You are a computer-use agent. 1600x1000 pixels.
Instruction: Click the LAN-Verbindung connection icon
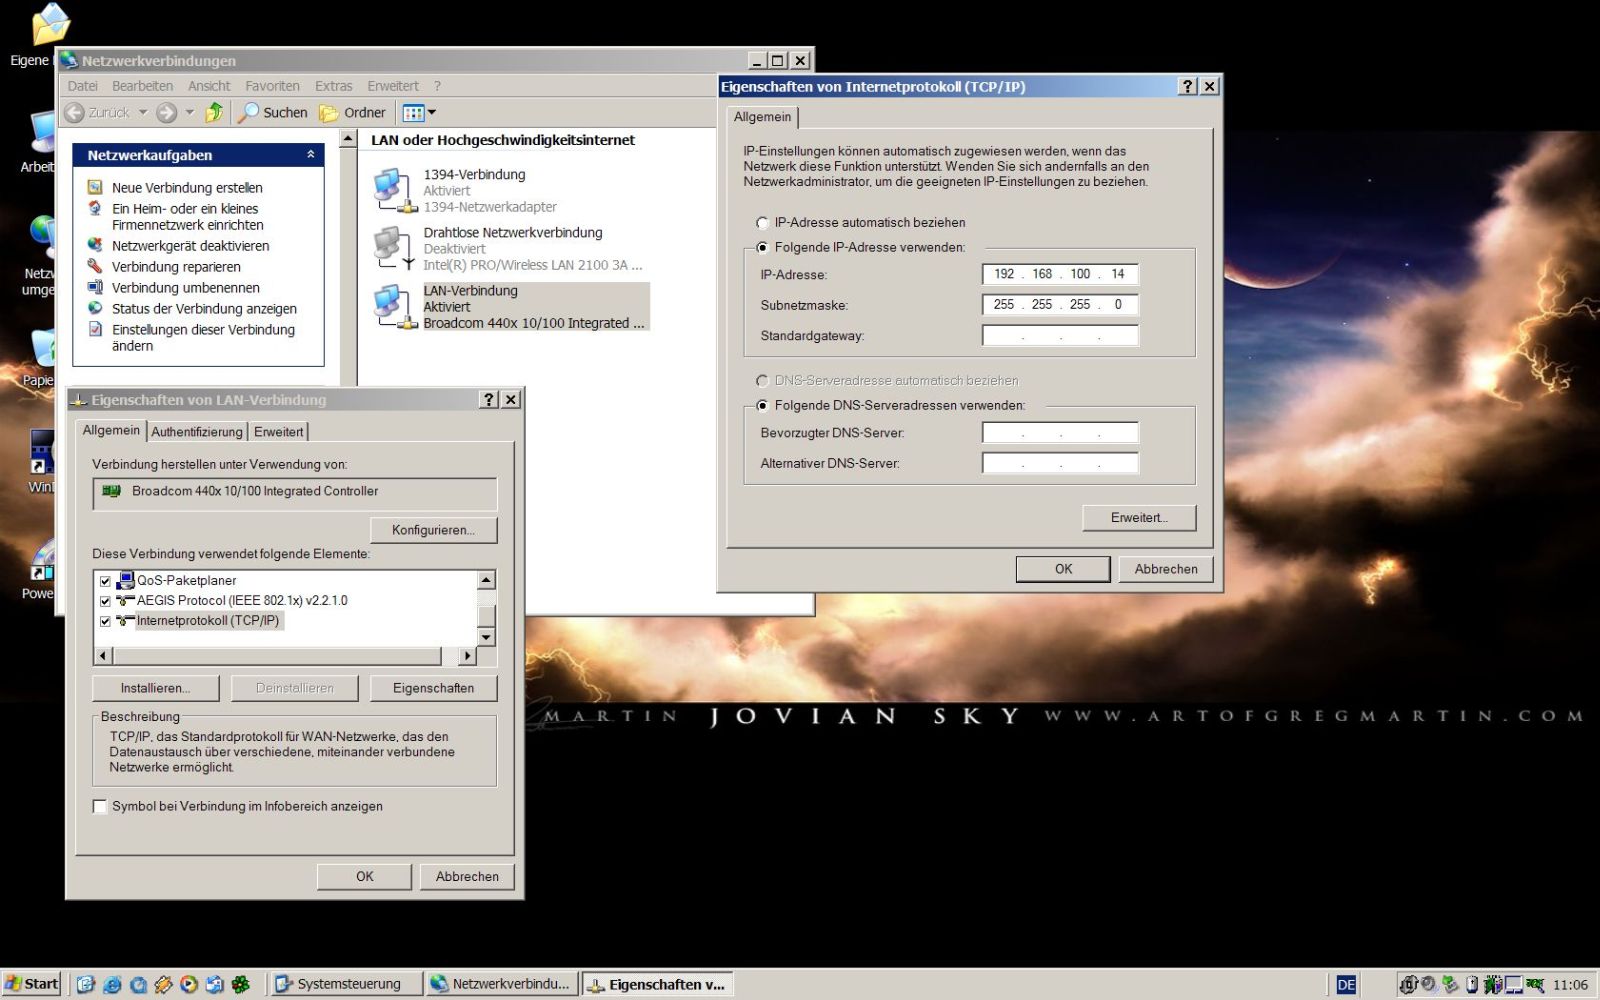pos(393,307)
